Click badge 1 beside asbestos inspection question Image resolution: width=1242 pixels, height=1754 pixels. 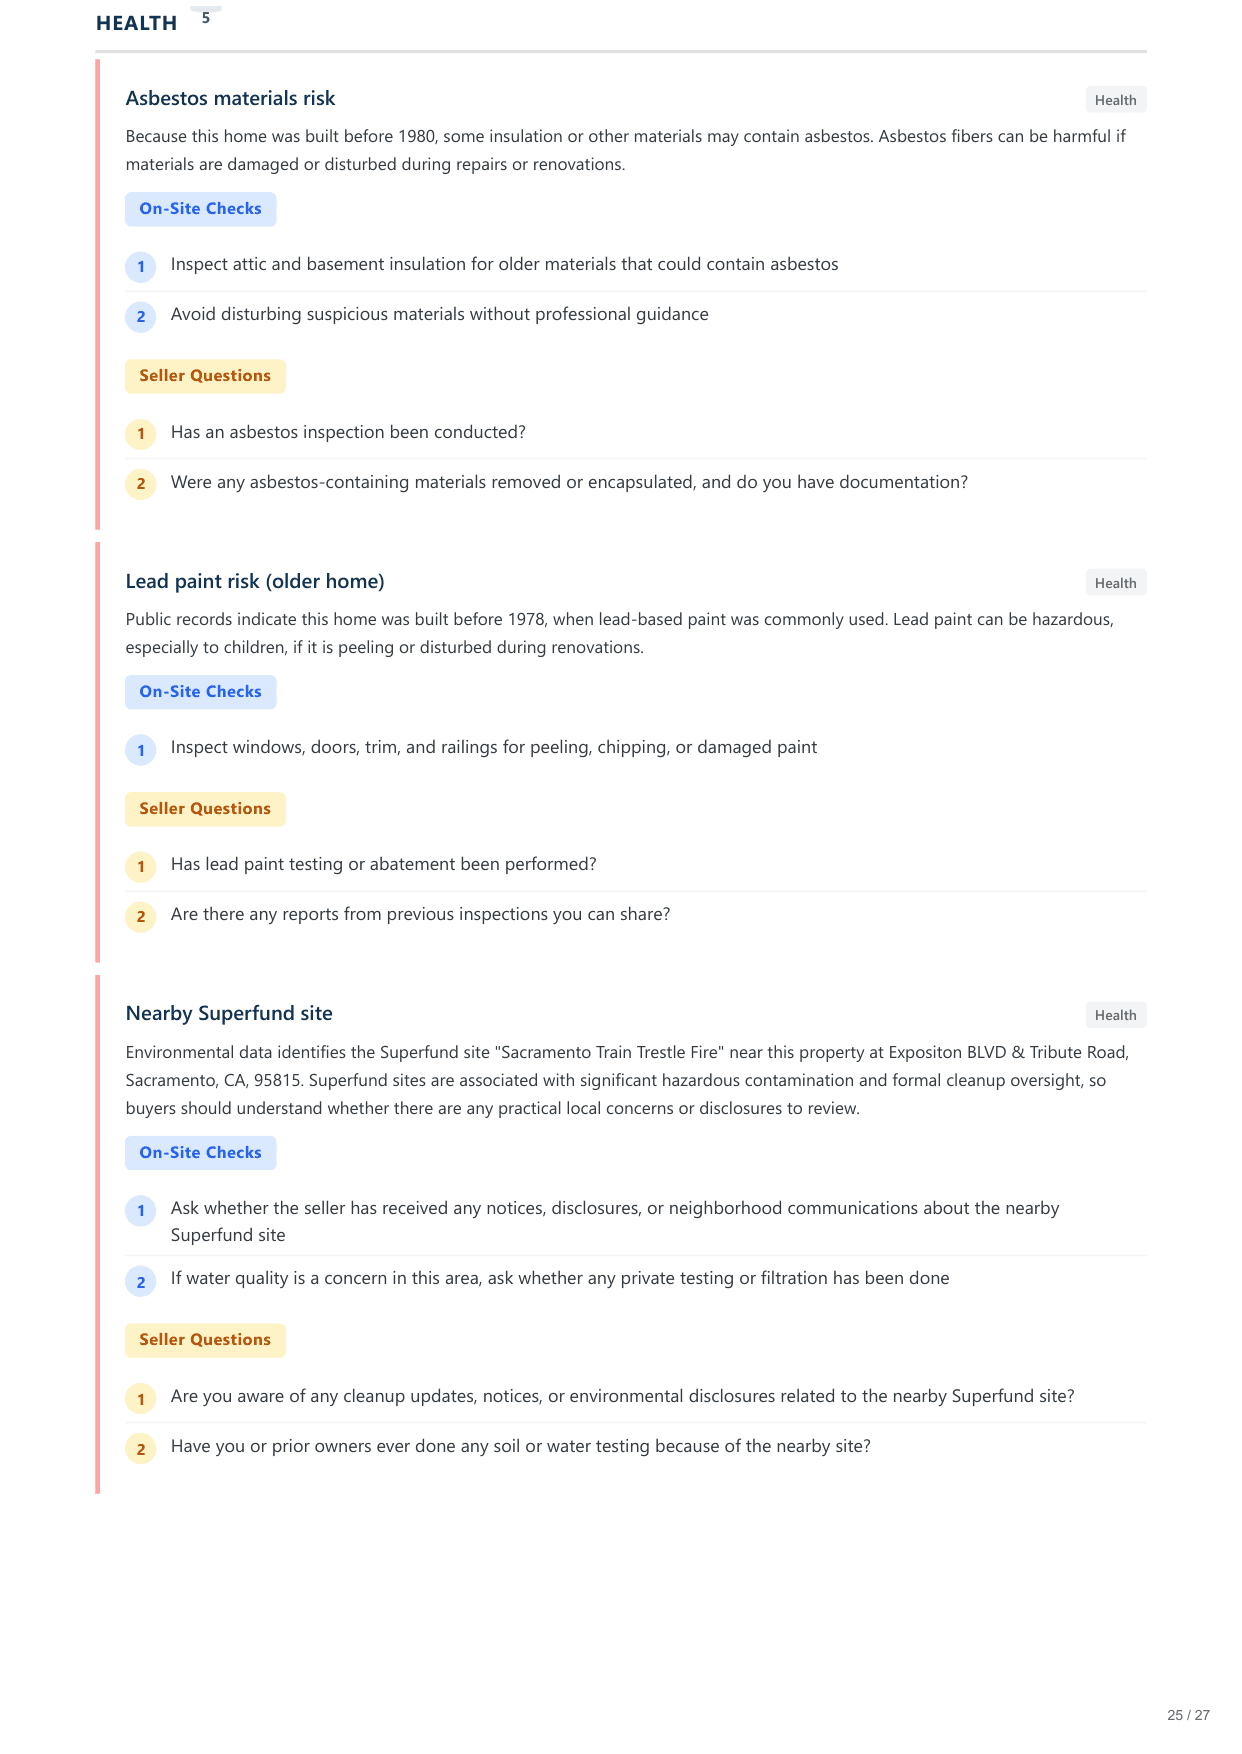coord(141,434)
